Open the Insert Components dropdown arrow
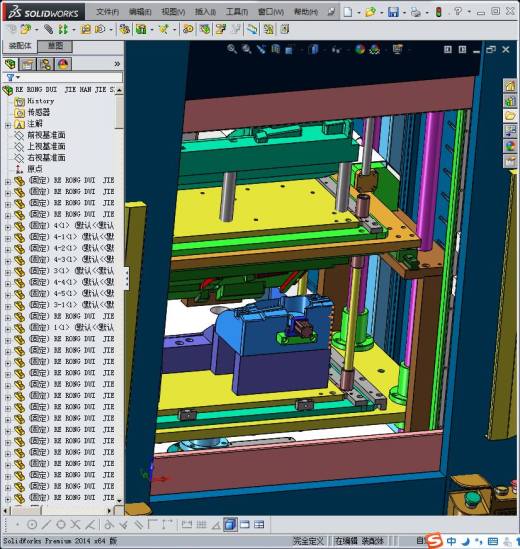520x549 pixels. tap(36, 30)
